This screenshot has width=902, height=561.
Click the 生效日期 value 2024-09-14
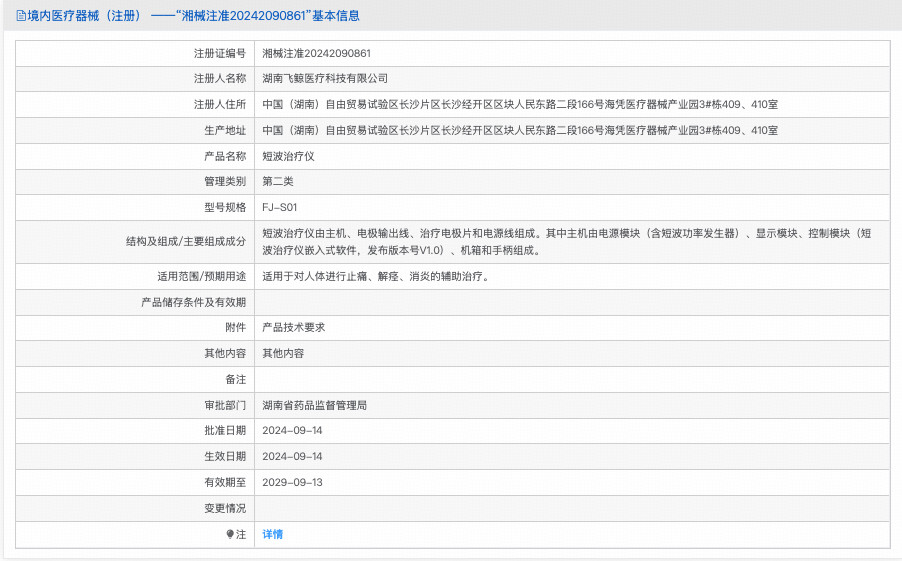click(292, 456)
